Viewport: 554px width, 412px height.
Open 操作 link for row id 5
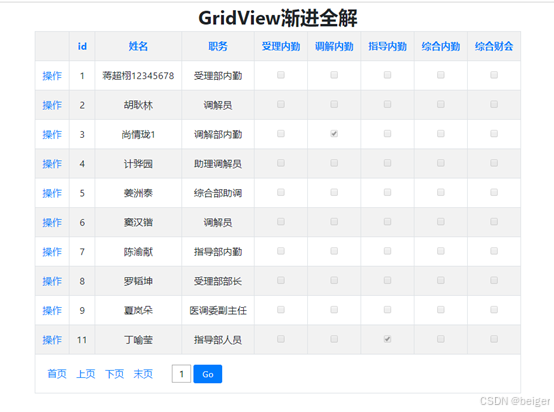[x=52, y=193]
